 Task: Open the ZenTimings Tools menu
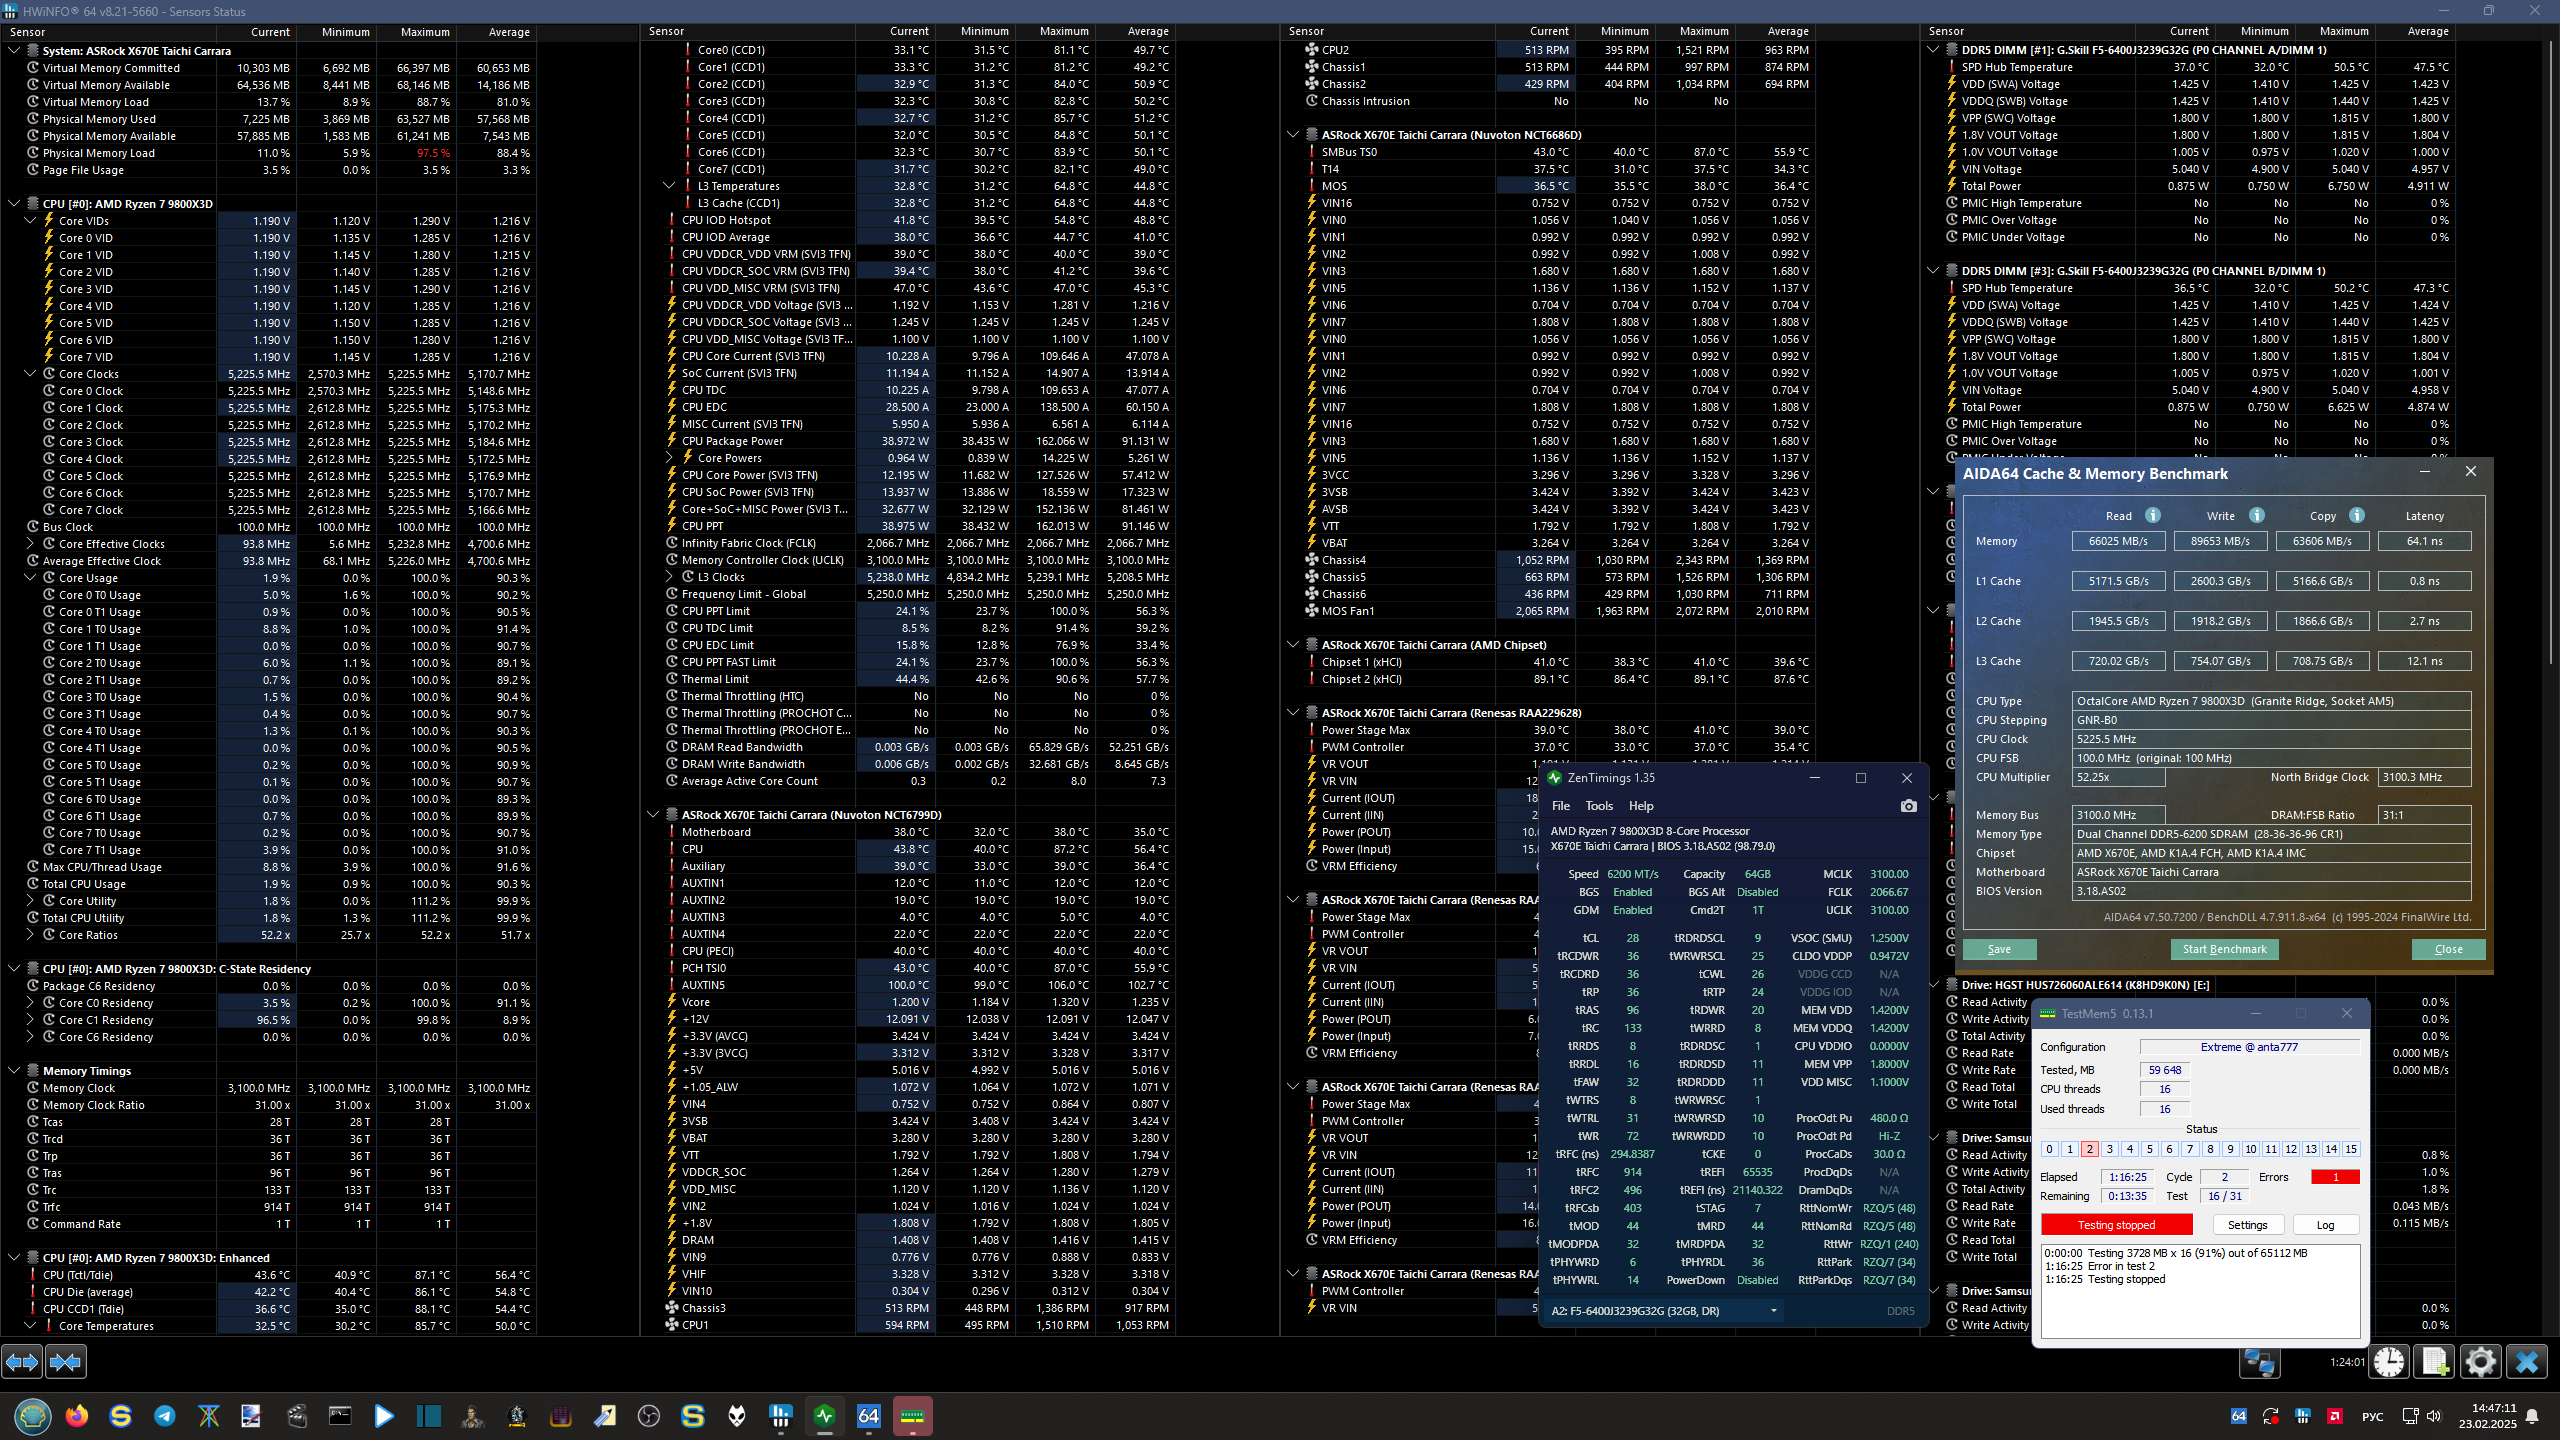pos(1599,806)
